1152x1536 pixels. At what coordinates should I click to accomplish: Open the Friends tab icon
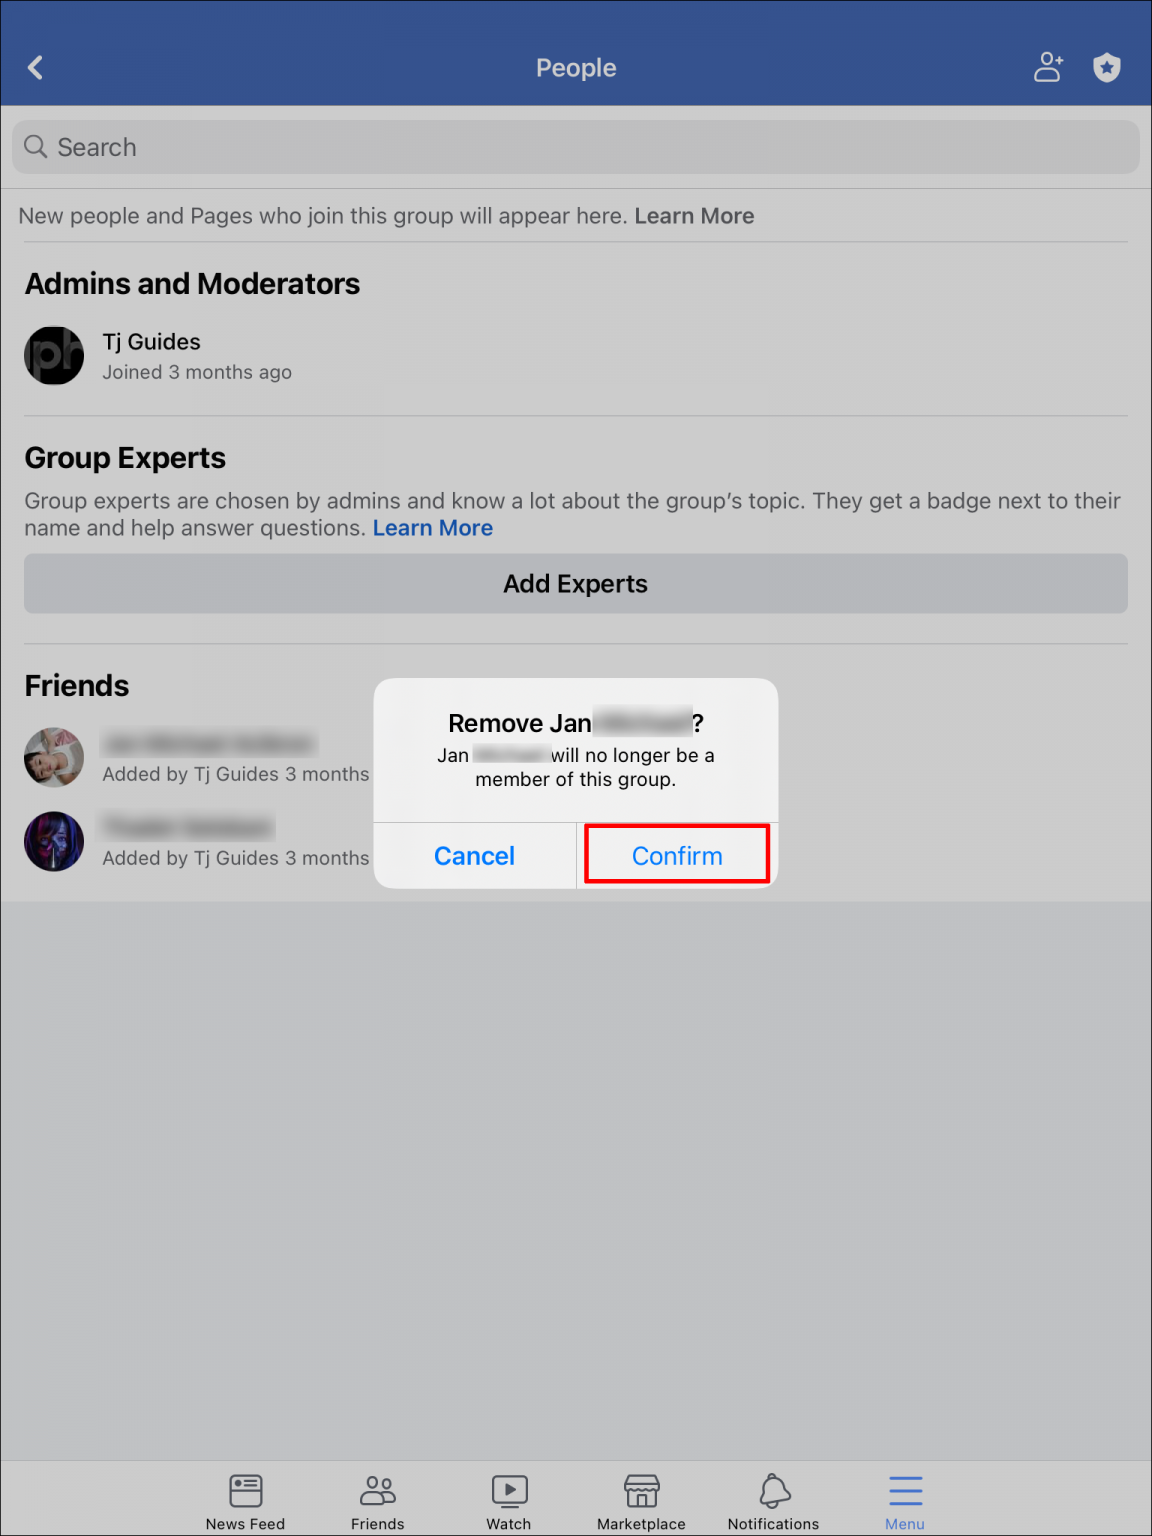(x=377, y=1495)
